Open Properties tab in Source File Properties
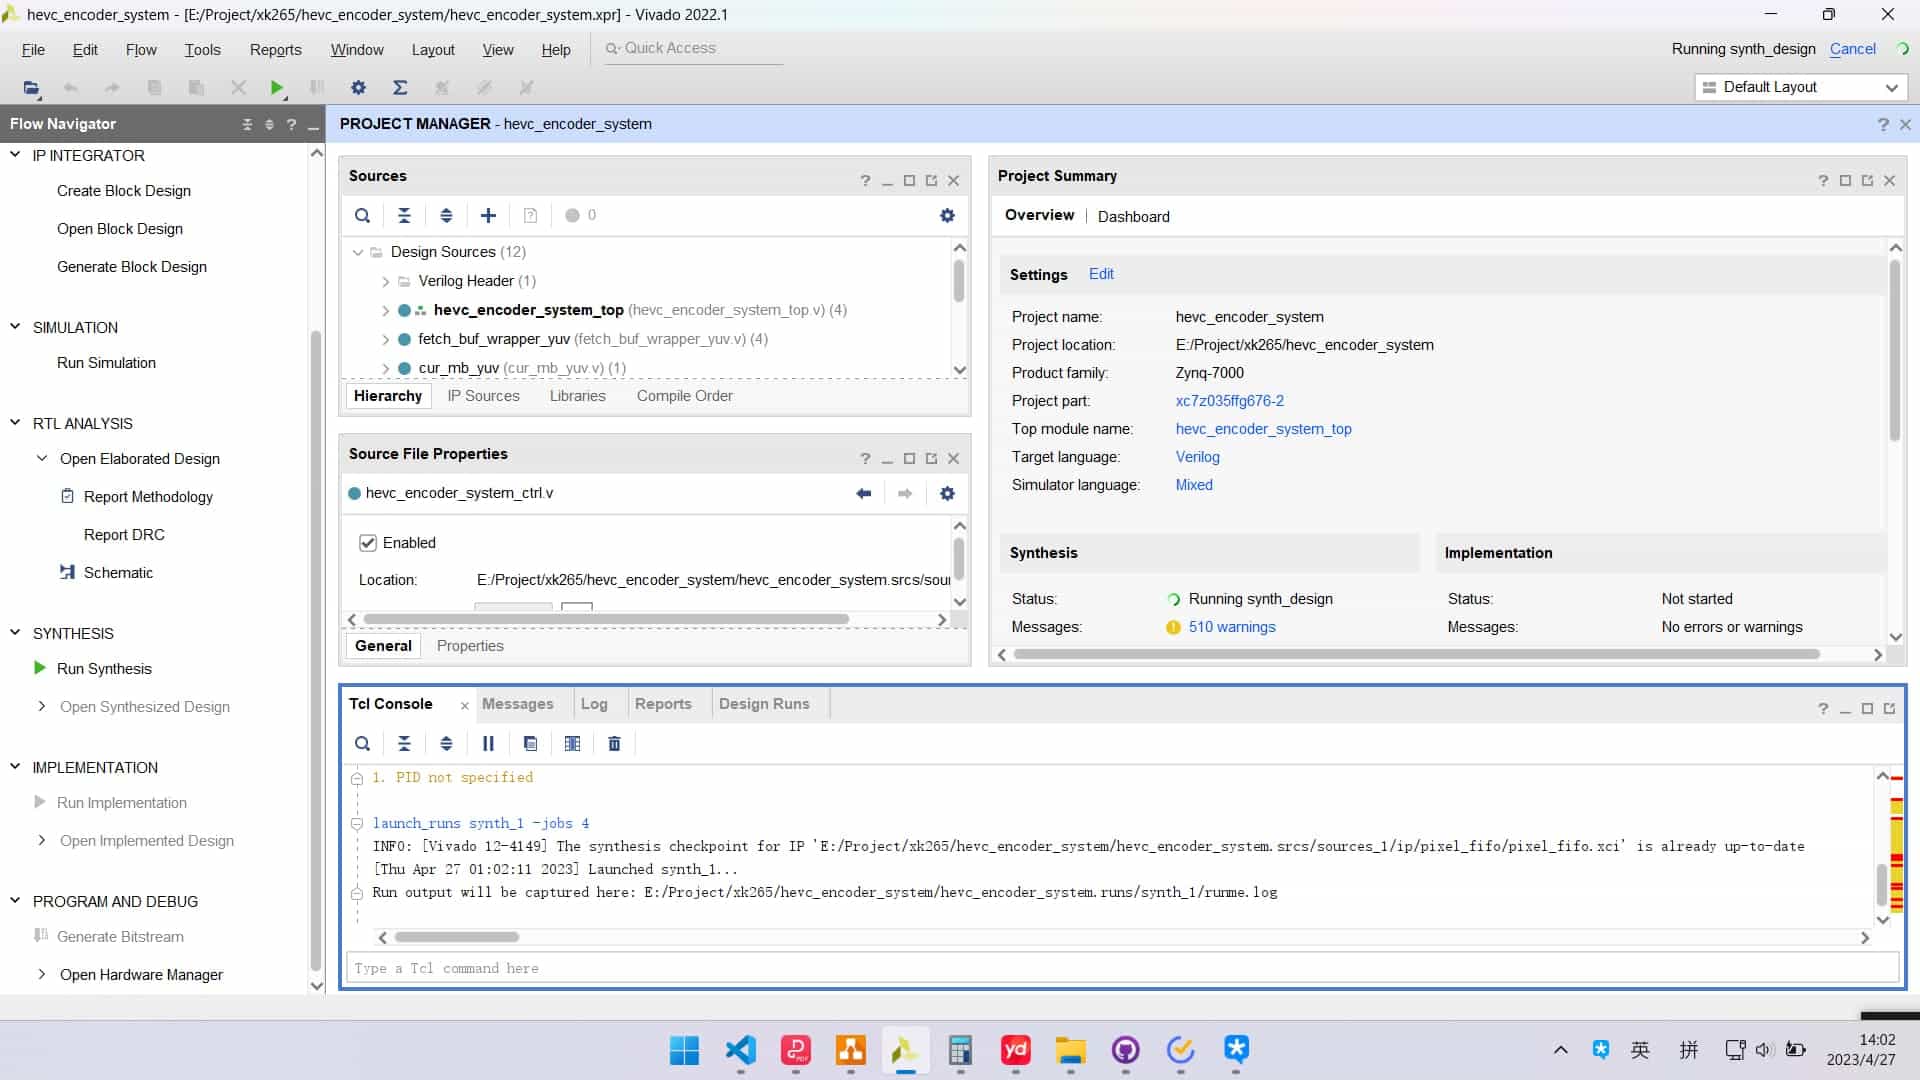 (x=470, y=646)
